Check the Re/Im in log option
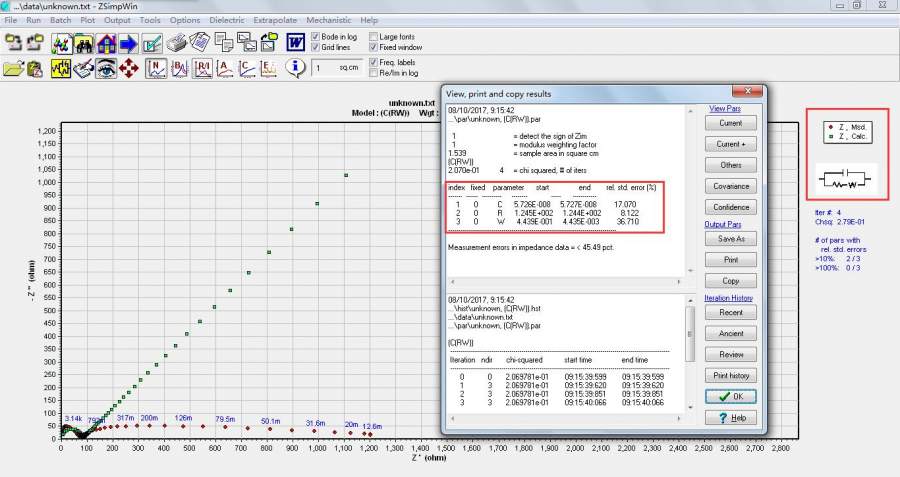 pos(374,73)
